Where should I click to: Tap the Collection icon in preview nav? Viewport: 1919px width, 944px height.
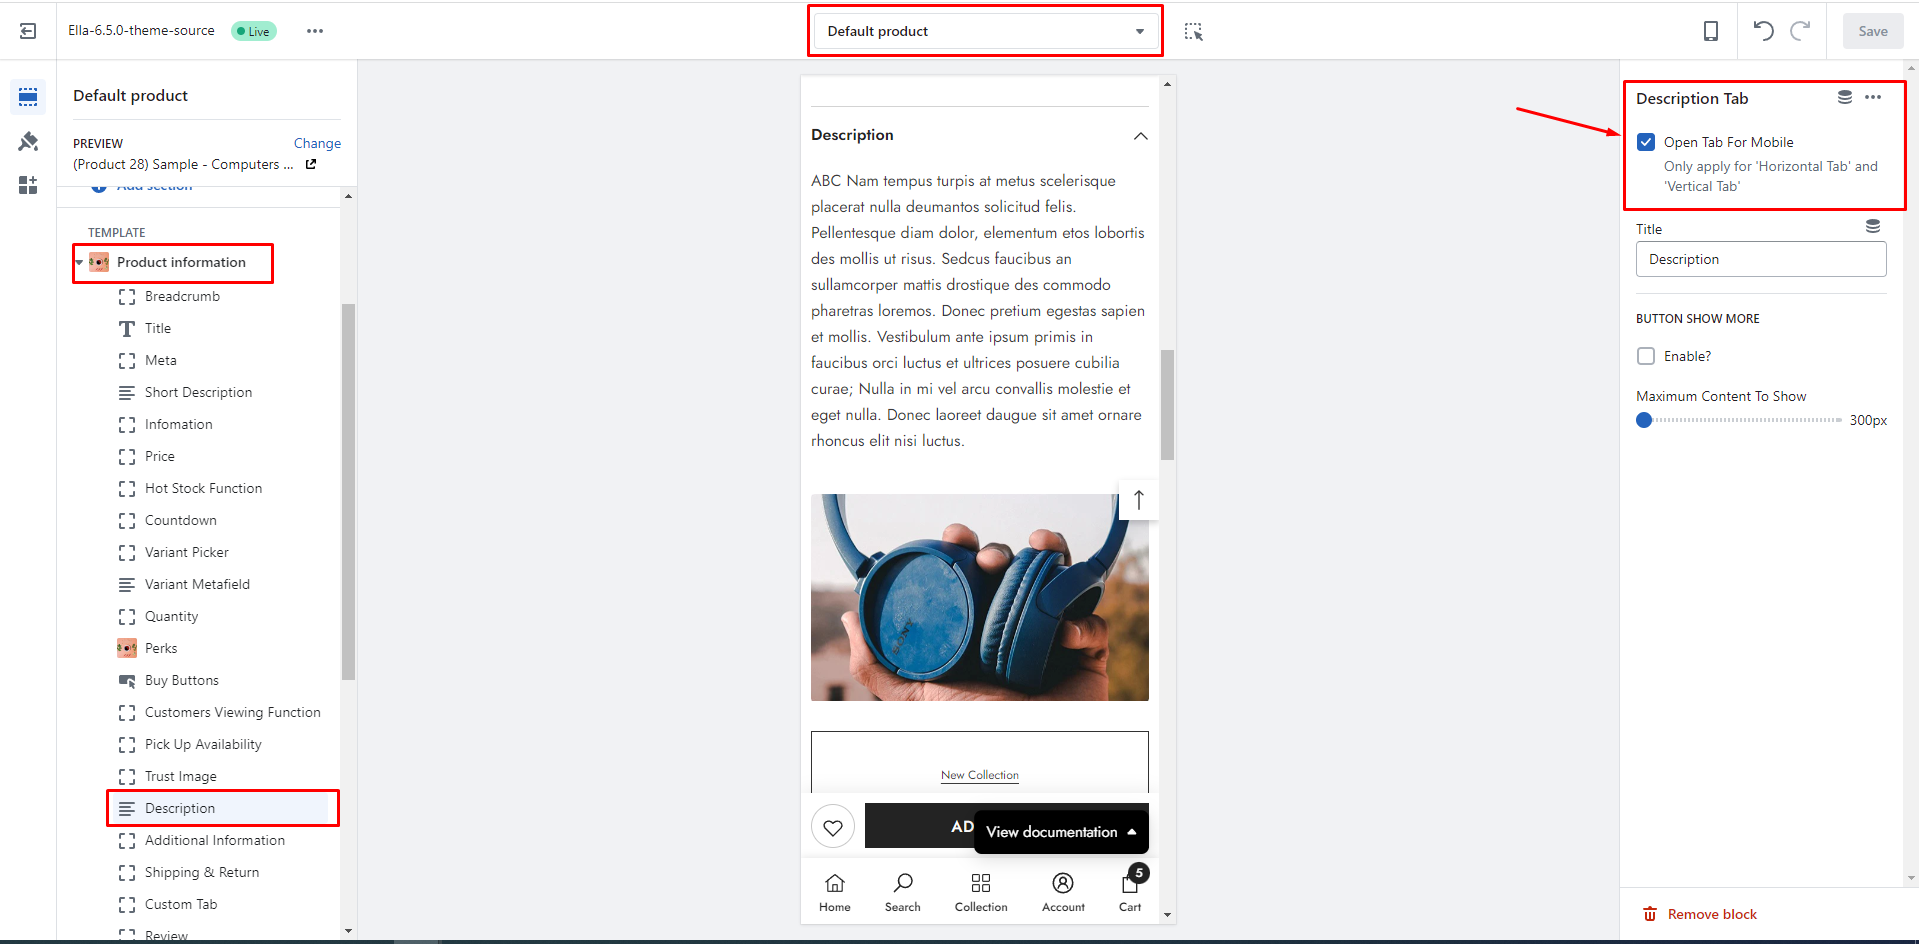click(981, 892)
